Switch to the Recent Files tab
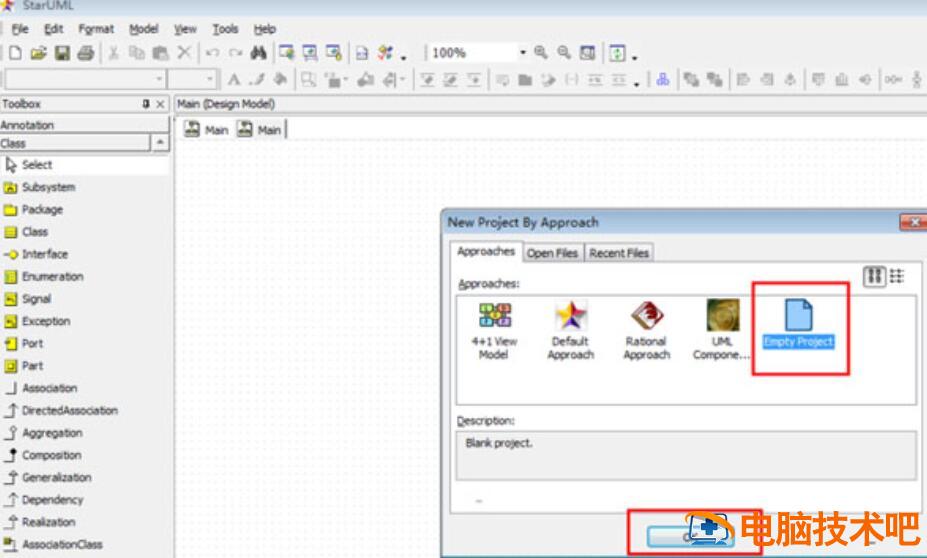The image size is (927, 558). pos(619,253)
